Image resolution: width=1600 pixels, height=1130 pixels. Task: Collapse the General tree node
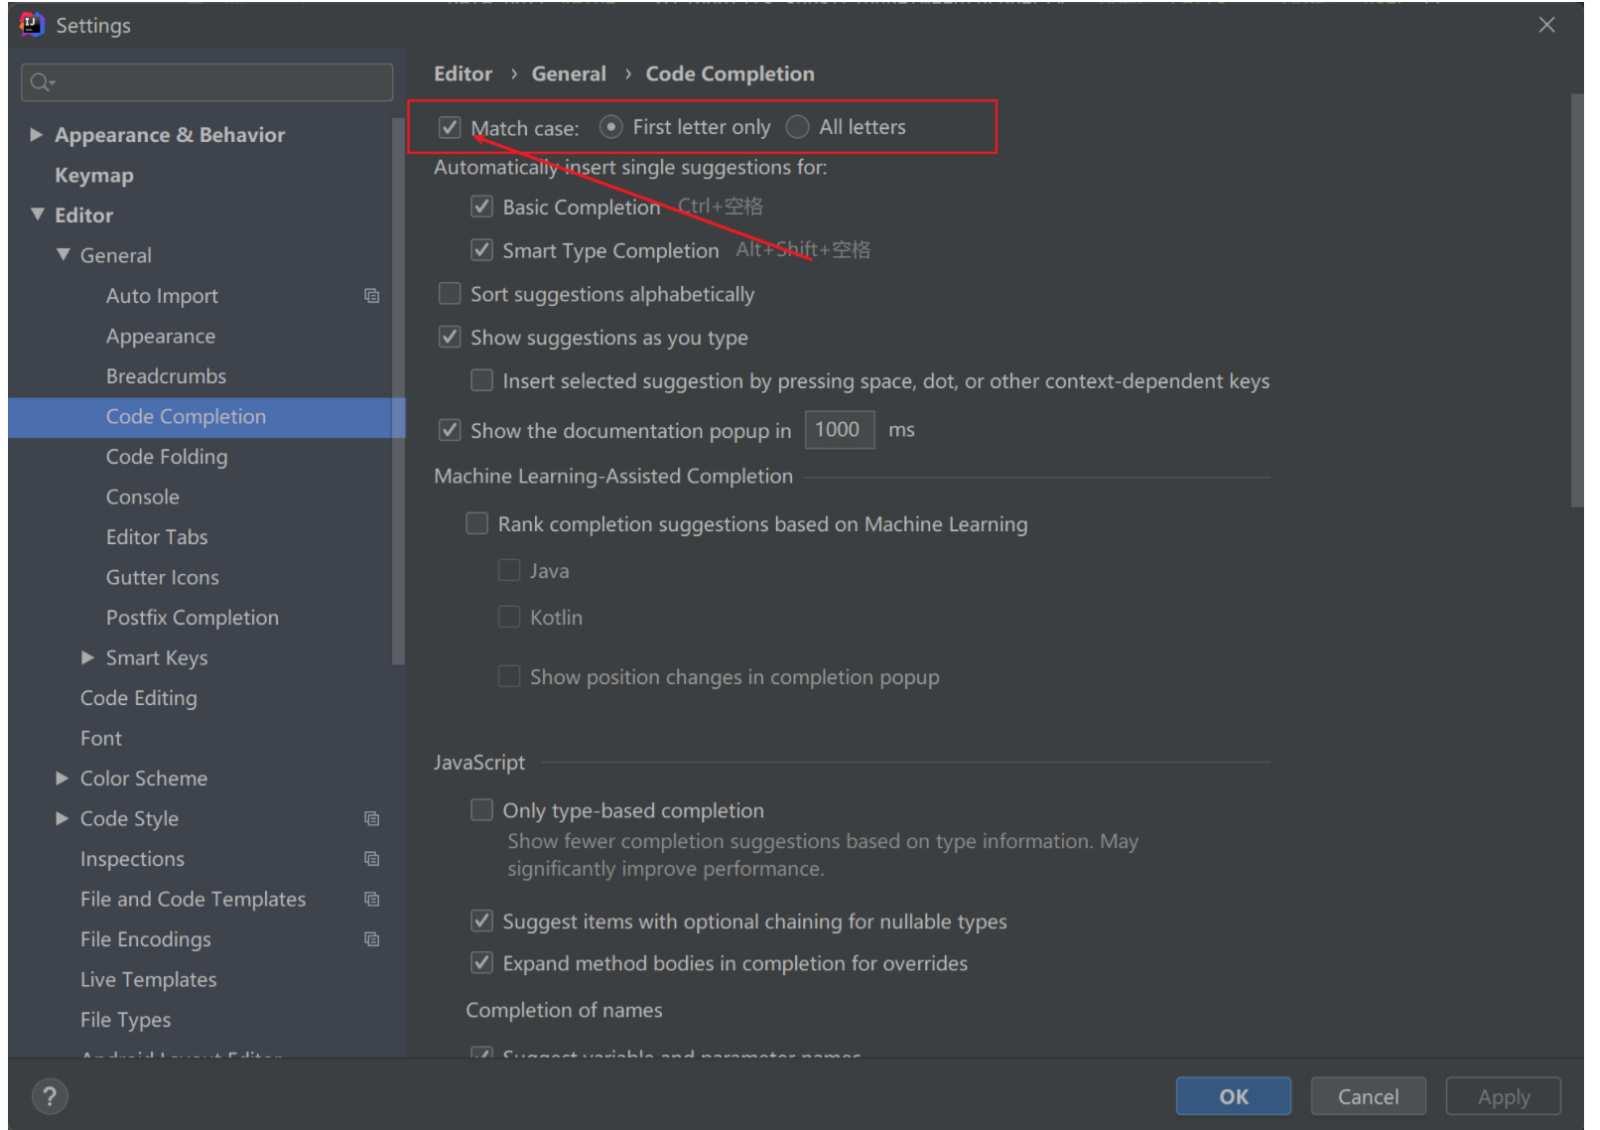point(63,254)
